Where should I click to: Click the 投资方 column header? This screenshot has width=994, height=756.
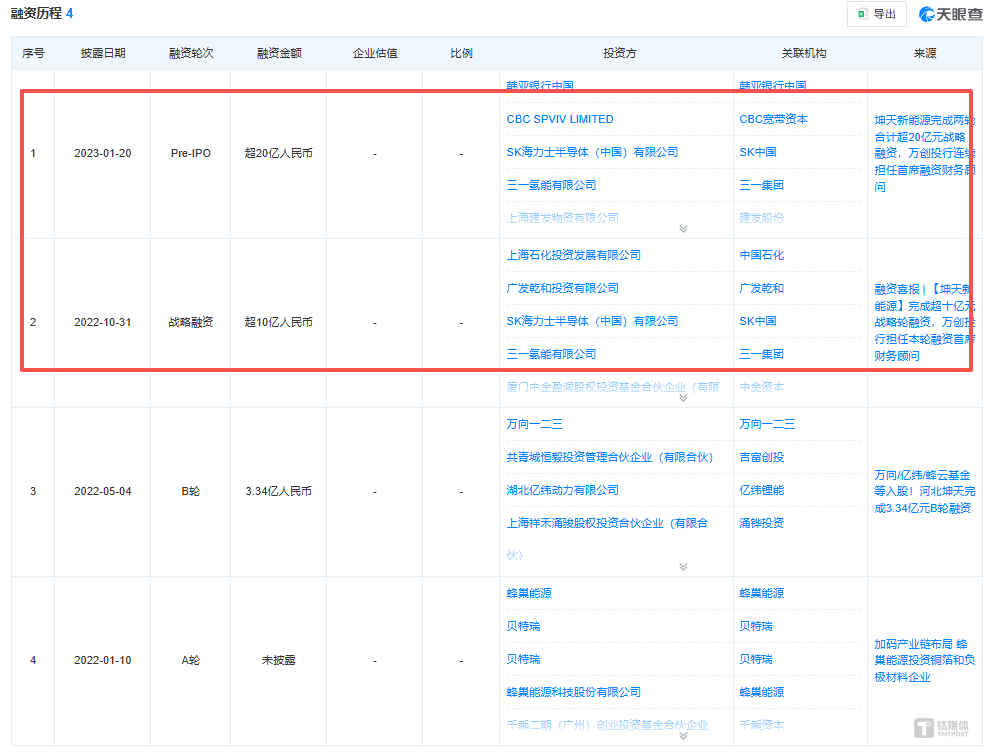coord(619,53)
